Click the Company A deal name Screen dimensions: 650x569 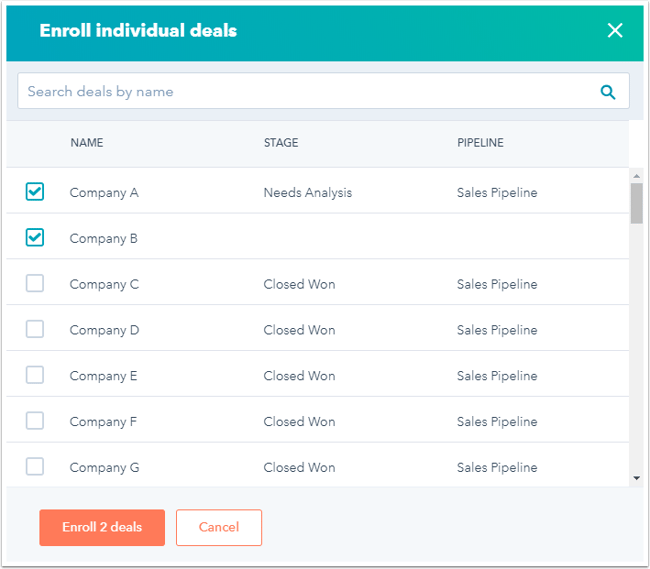click(104, 193)
